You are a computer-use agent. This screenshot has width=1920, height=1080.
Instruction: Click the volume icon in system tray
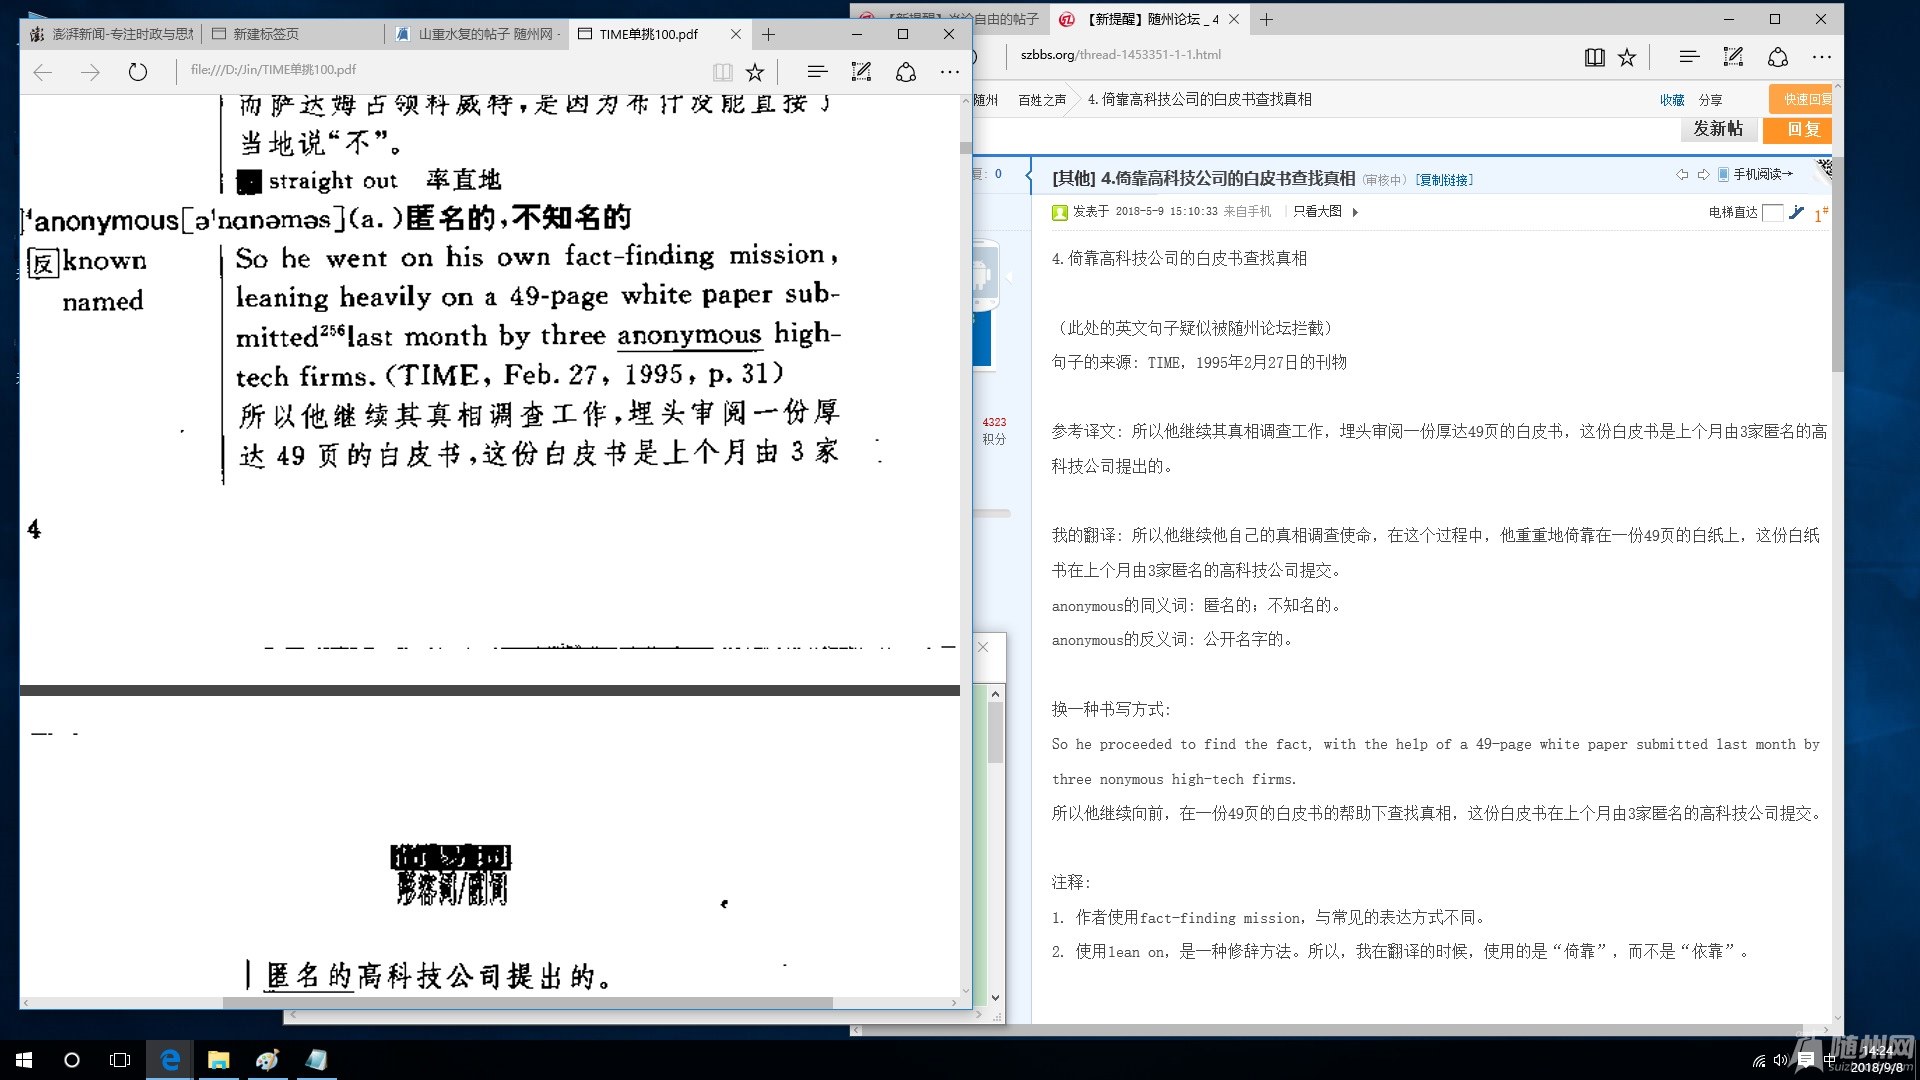tap(1779, 1061)
